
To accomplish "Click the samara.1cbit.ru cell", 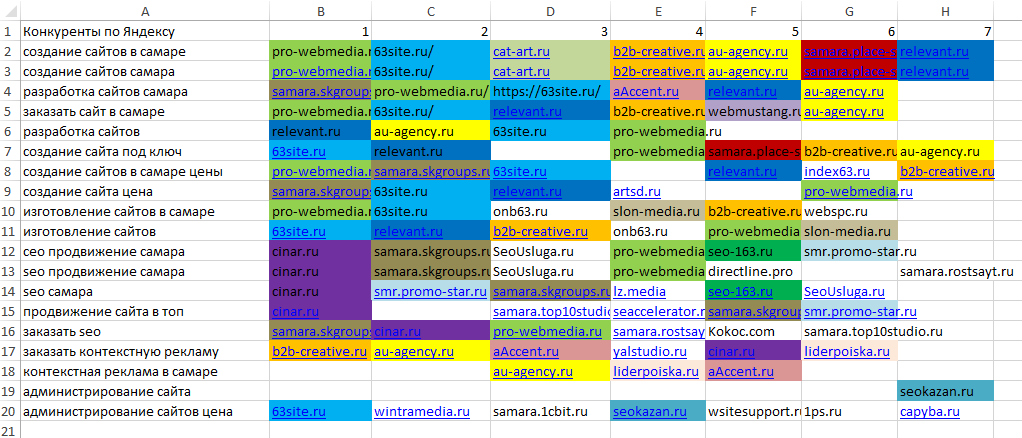I will coord(550,412).
